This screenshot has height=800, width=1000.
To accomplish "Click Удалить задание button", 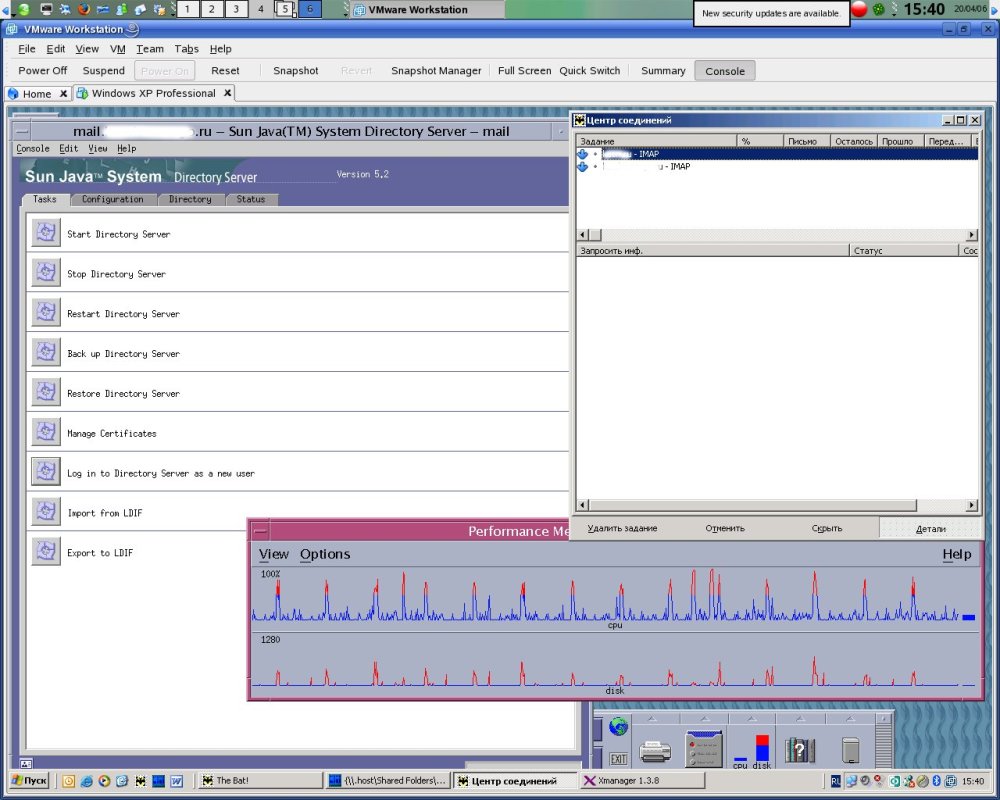I will (x=622, y=528).
